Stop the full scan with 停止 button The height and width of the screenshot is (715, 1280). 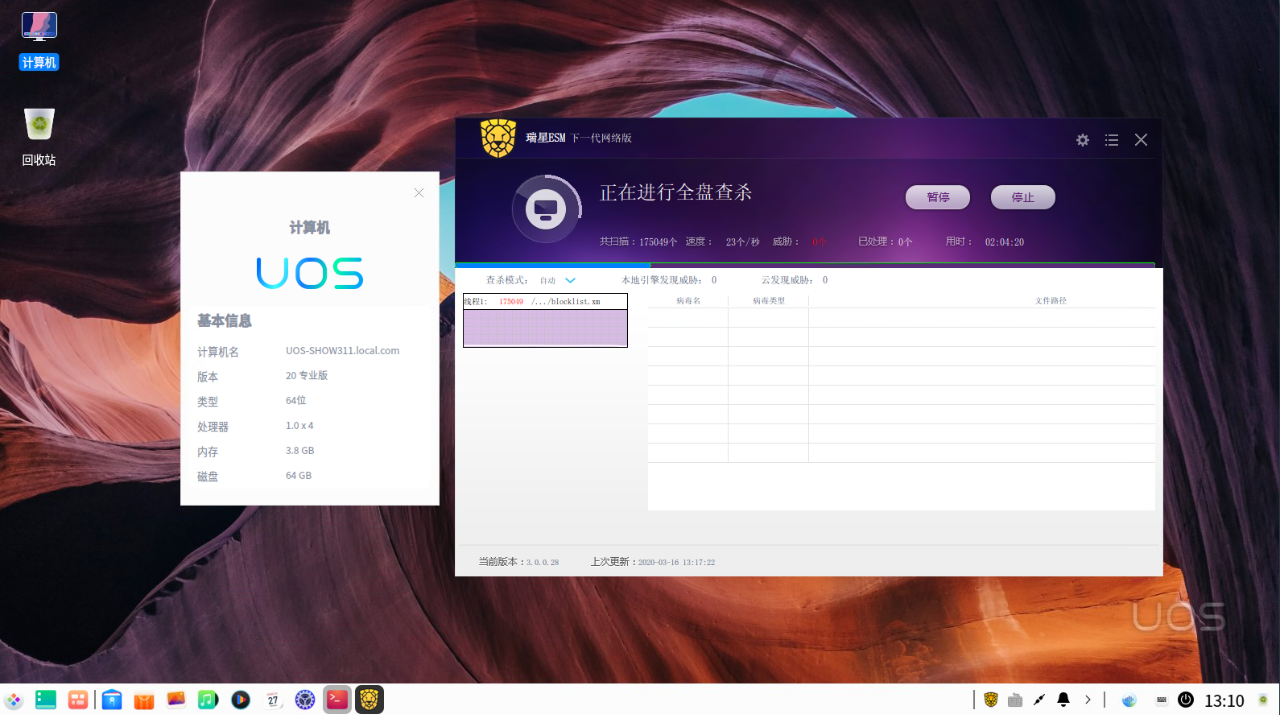[1022, 197]
